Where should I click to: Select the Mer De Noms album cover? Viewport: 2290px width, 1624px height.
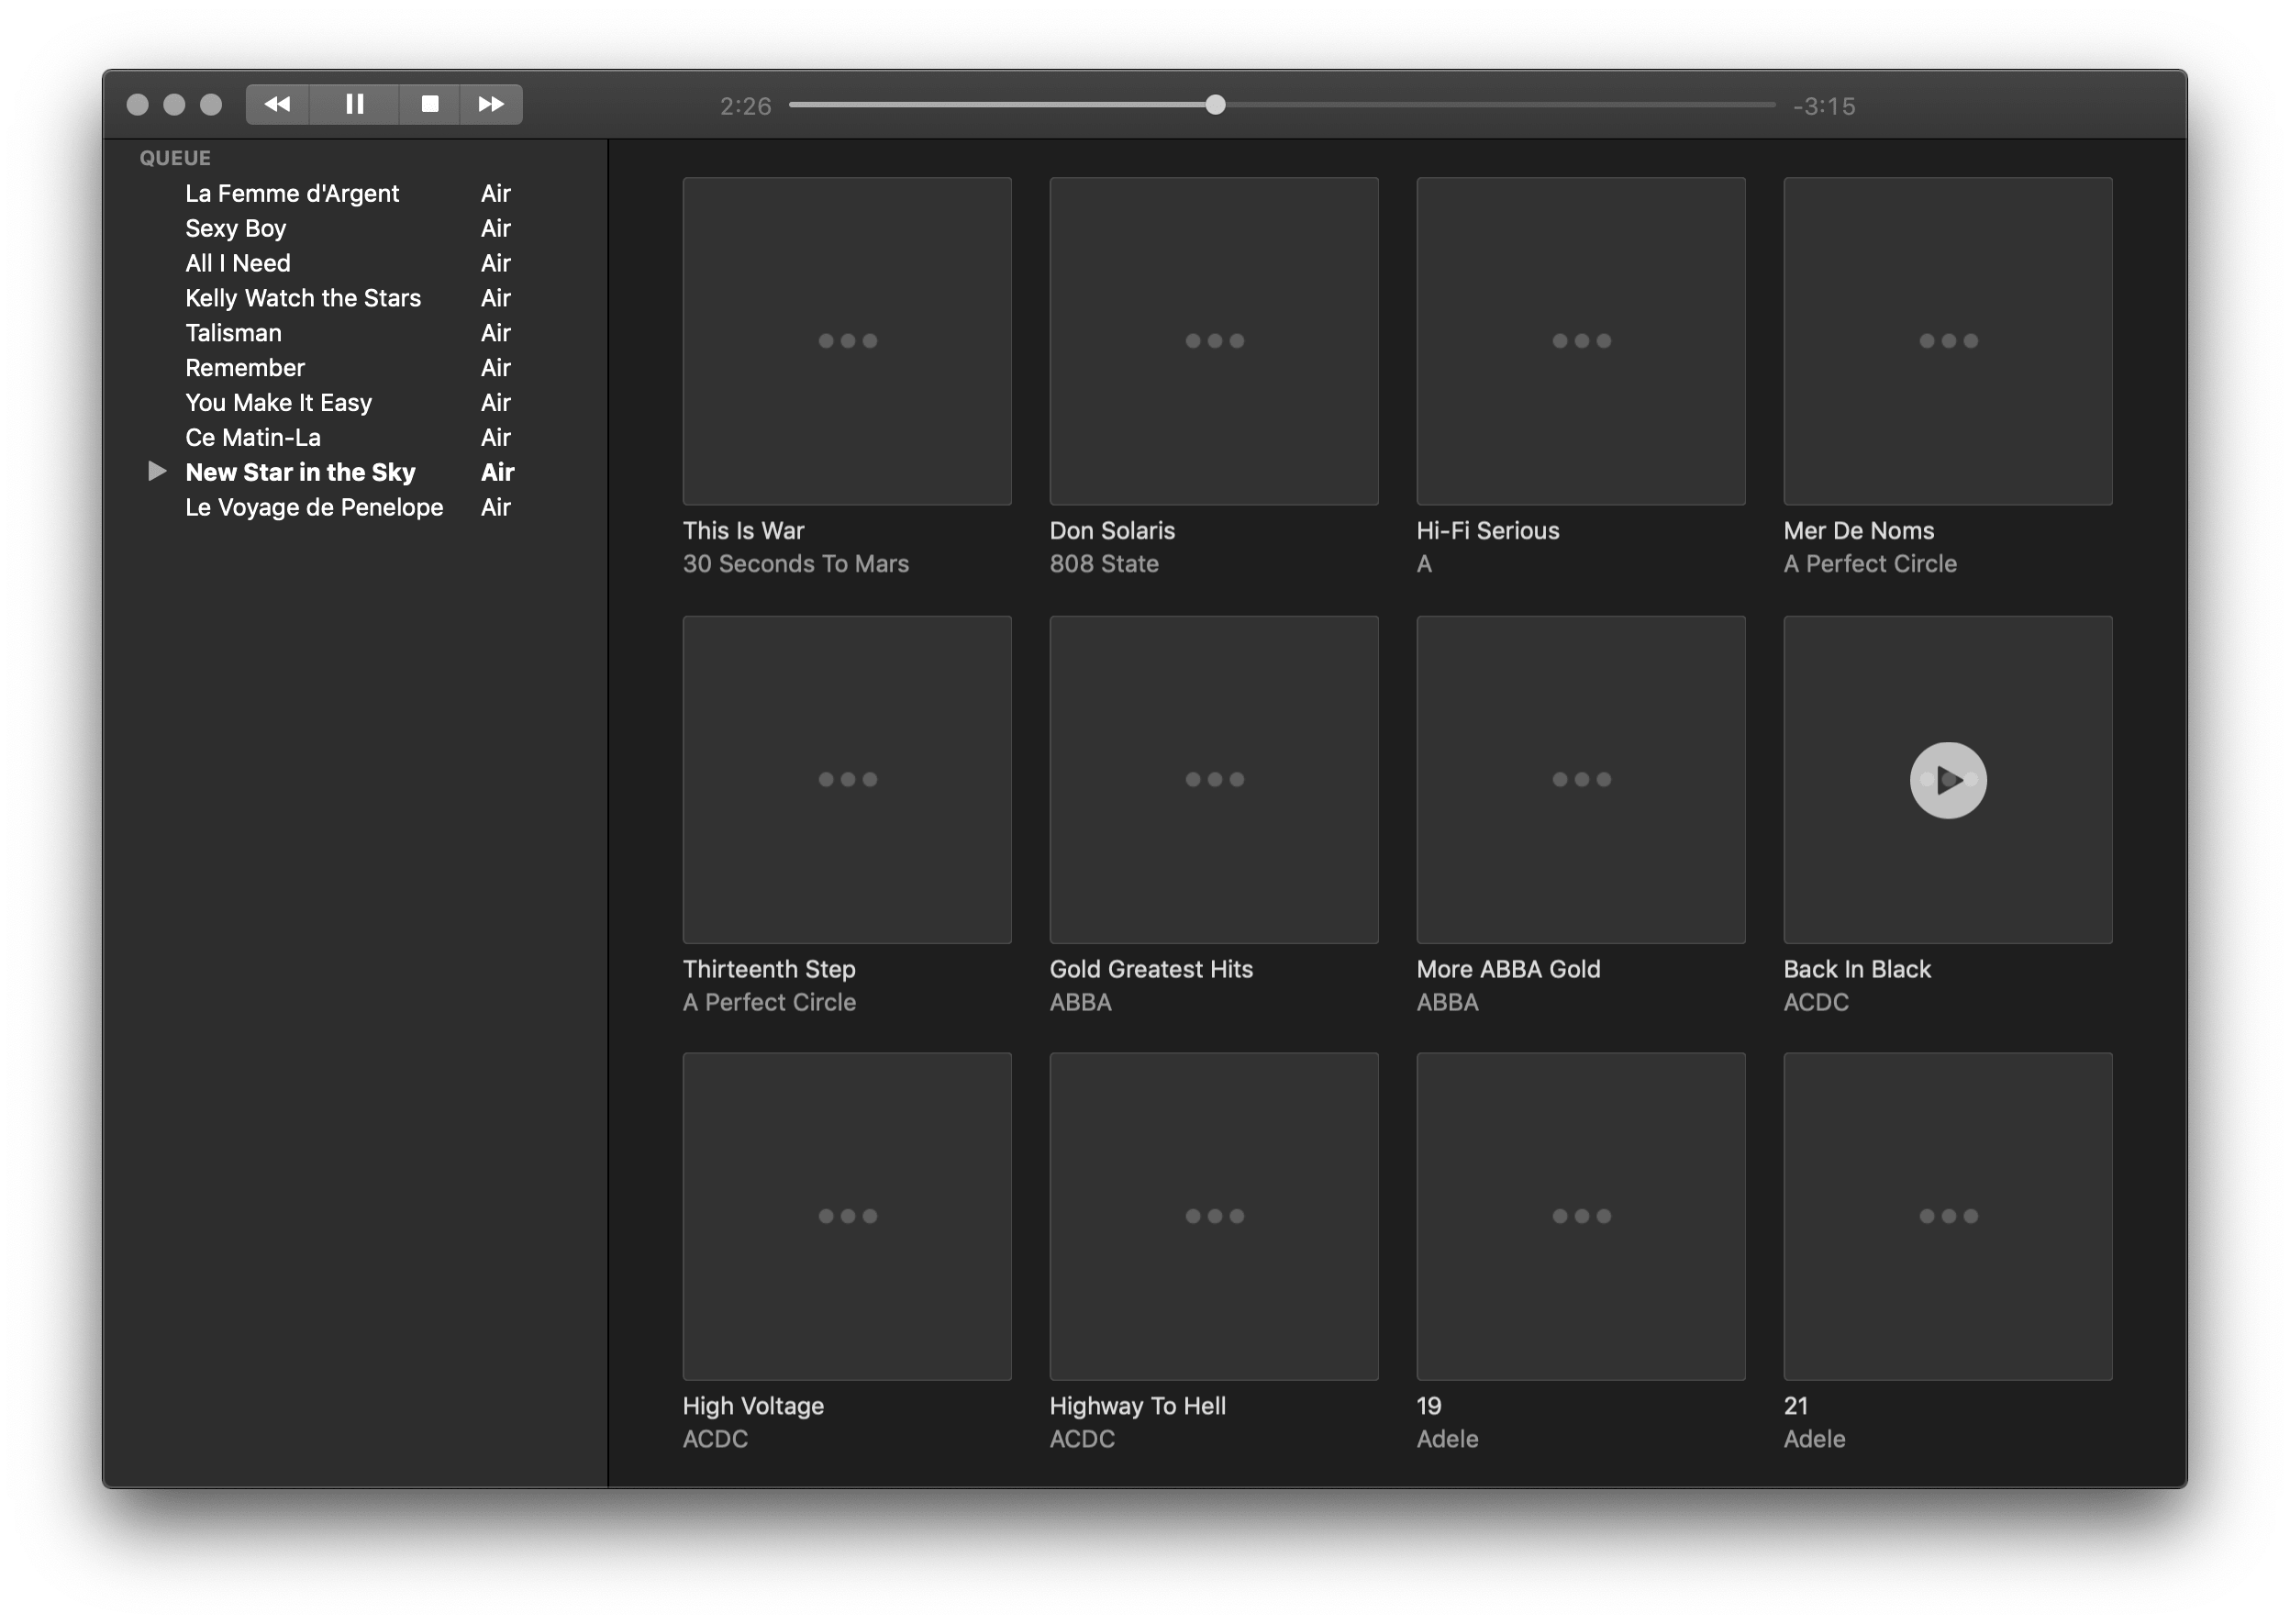click(1946, 341)
